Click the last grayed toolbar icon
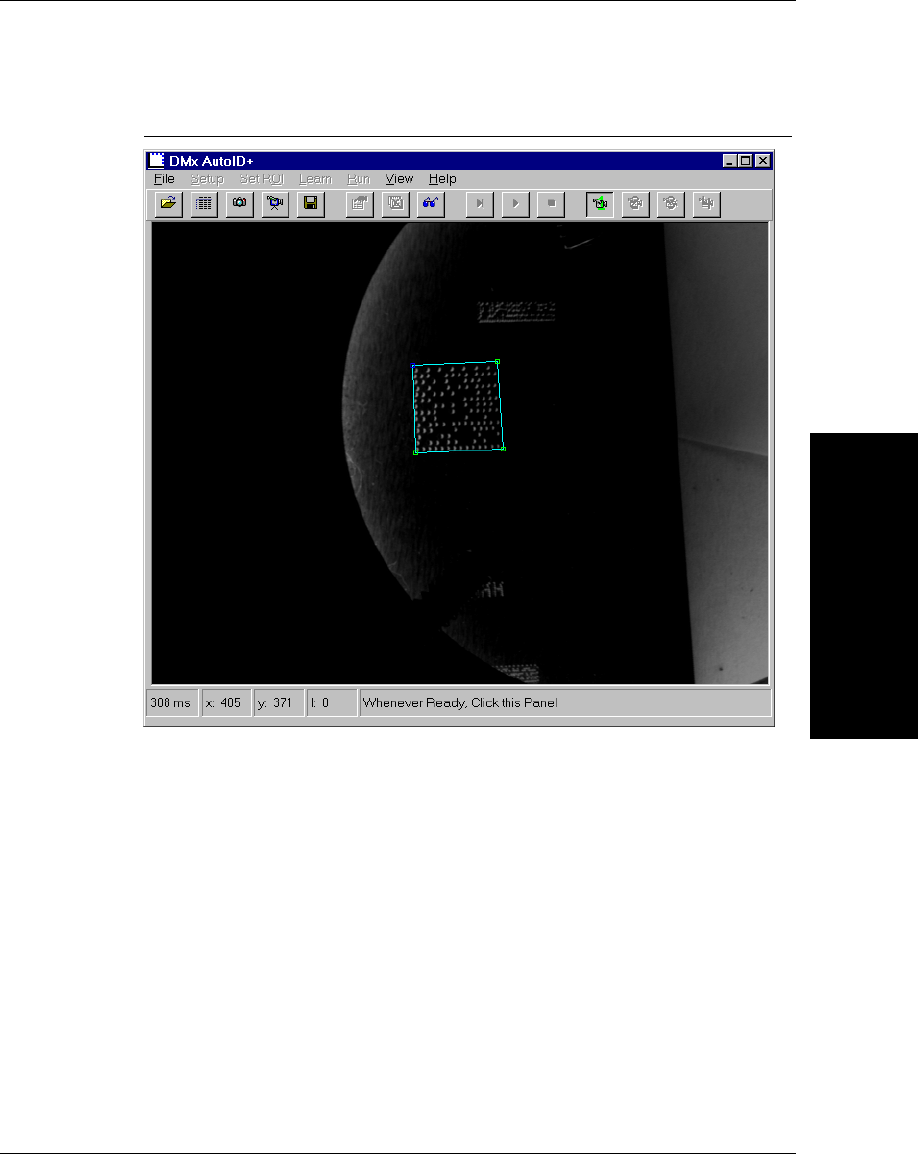This screenshot has height=1154, width=918. click(707, 204)
